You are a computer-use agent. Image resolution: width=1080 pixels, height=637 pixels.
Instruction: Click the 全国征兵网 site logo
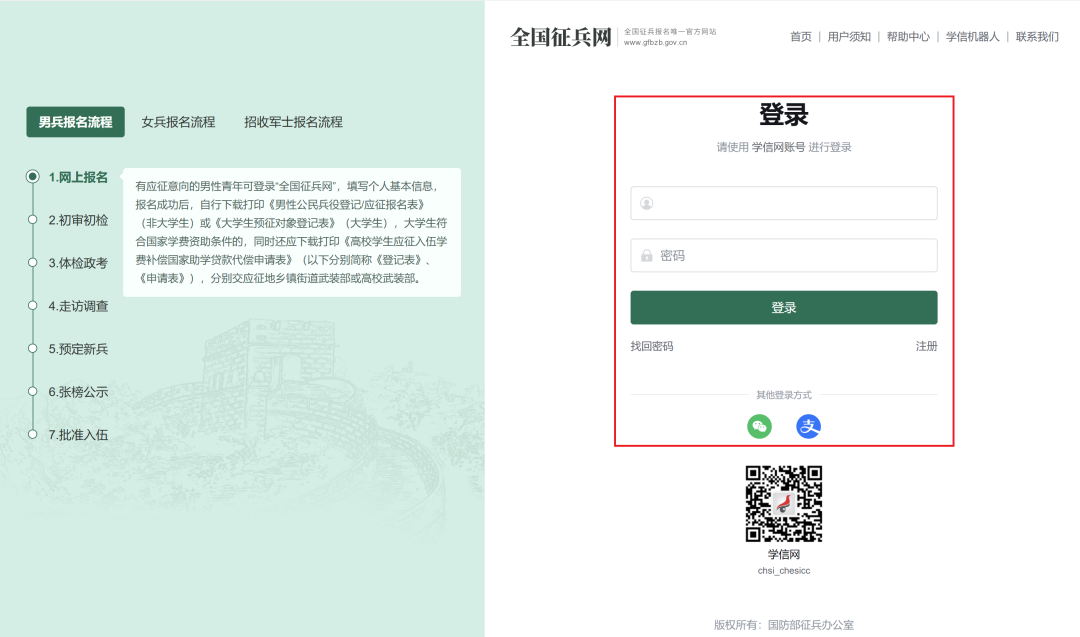(x=560, y=37)
